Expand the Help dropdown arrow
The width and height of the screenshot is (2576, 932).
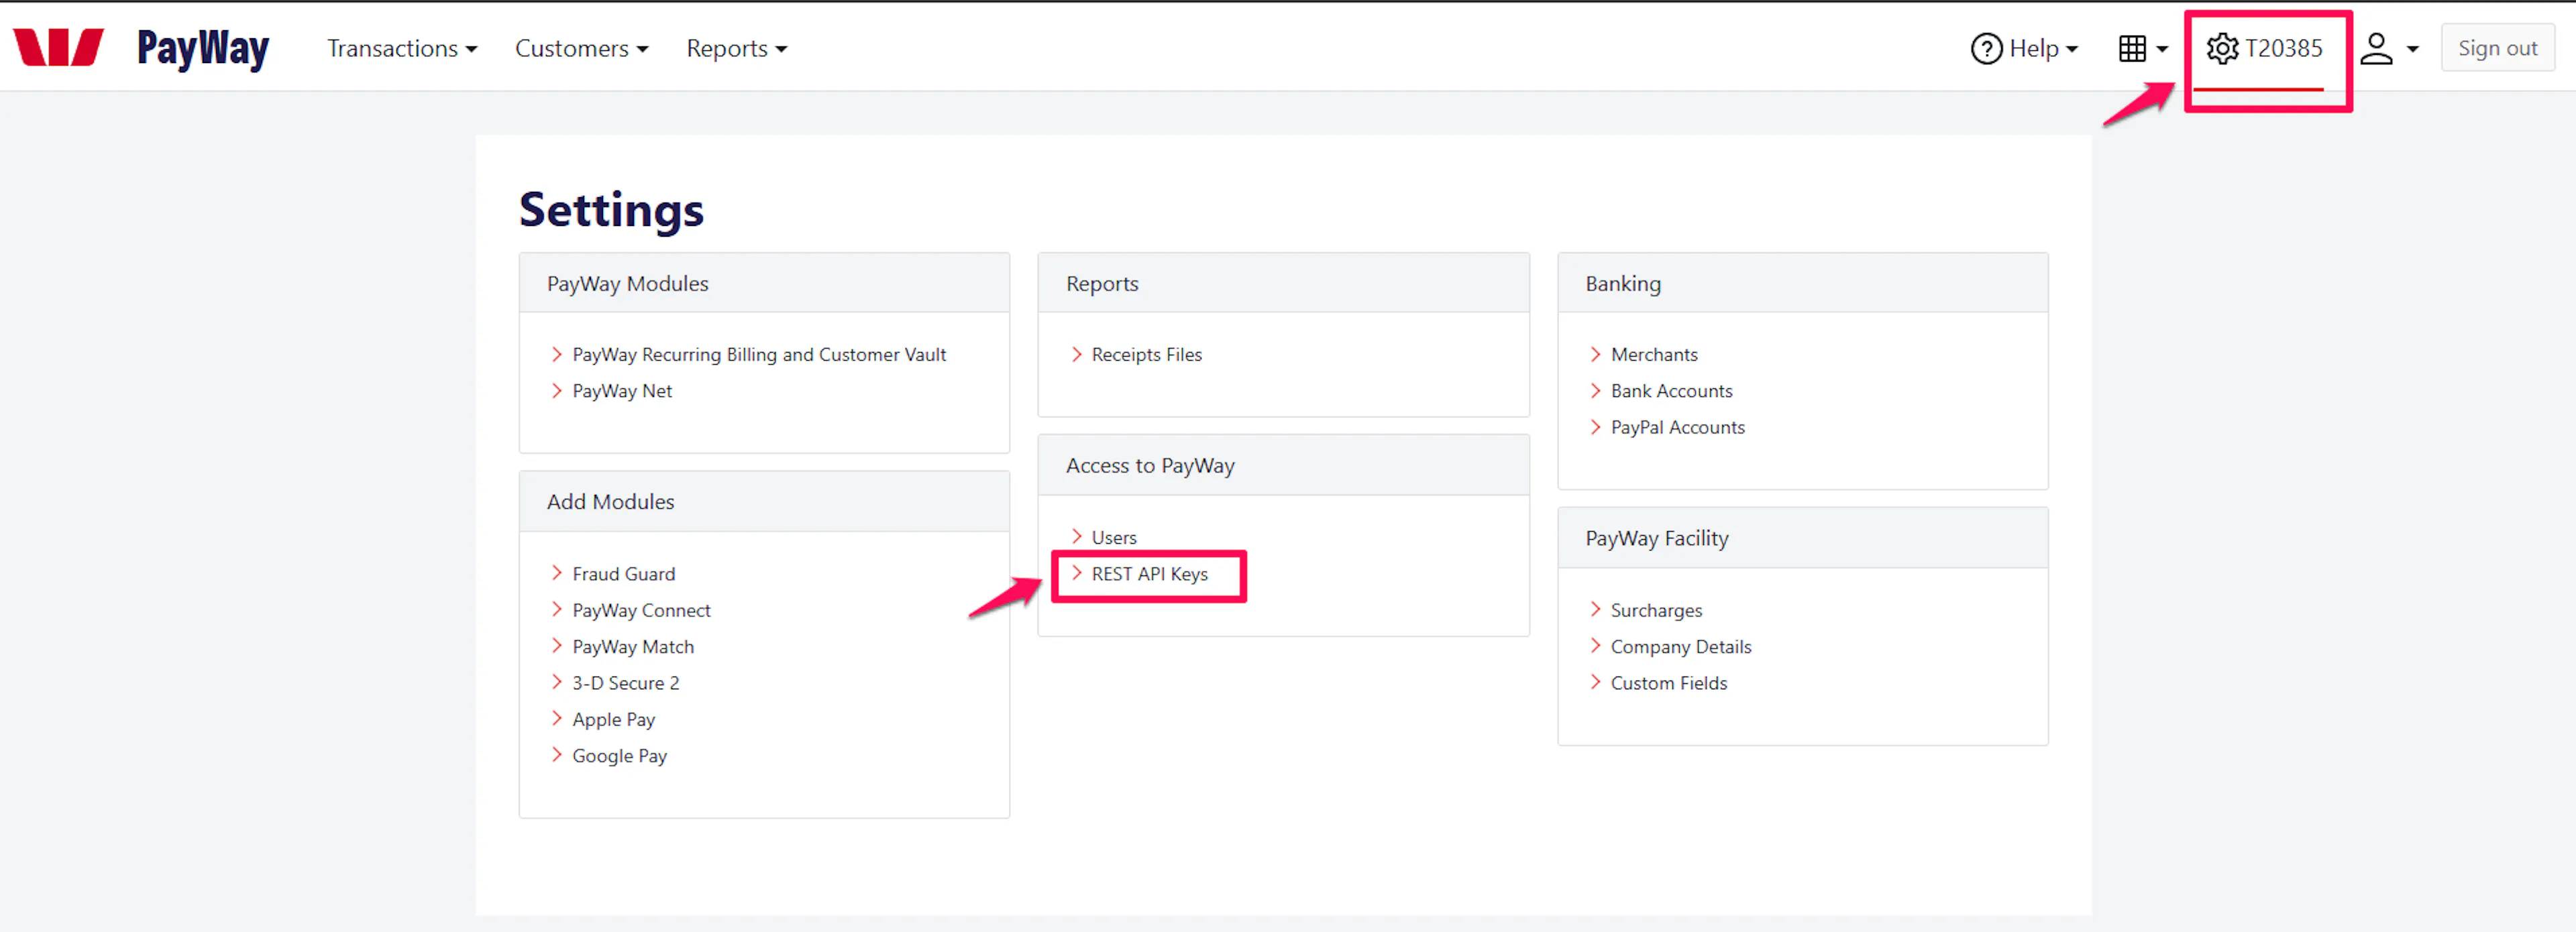click(2071, 49)
